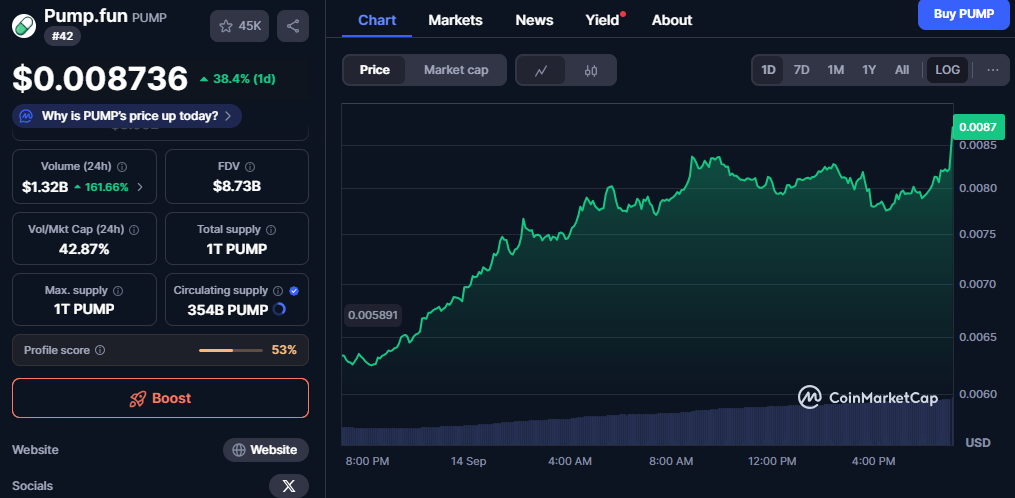The image size is (1015, 498).
Task: Click Total supply info icon
Action: click(271, 229)
